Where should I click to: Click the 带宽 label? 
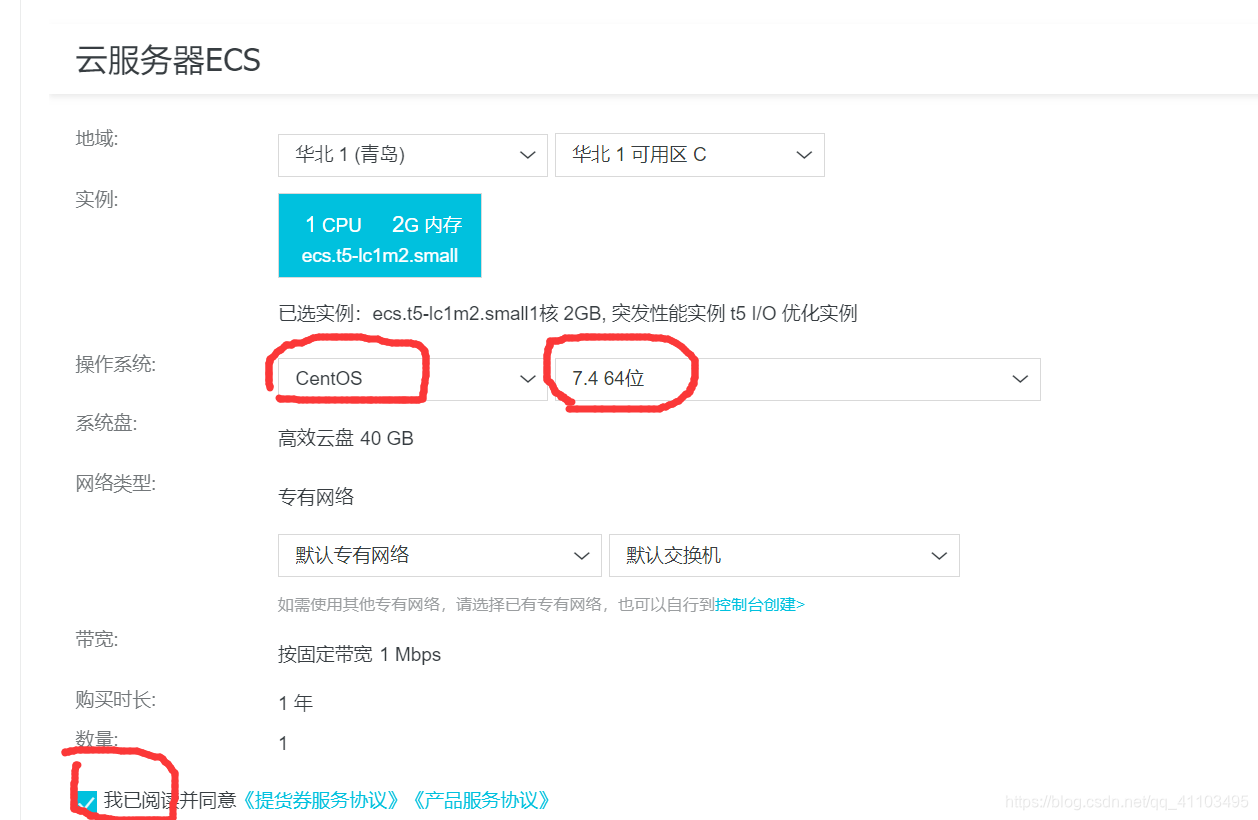click(97, 639)
